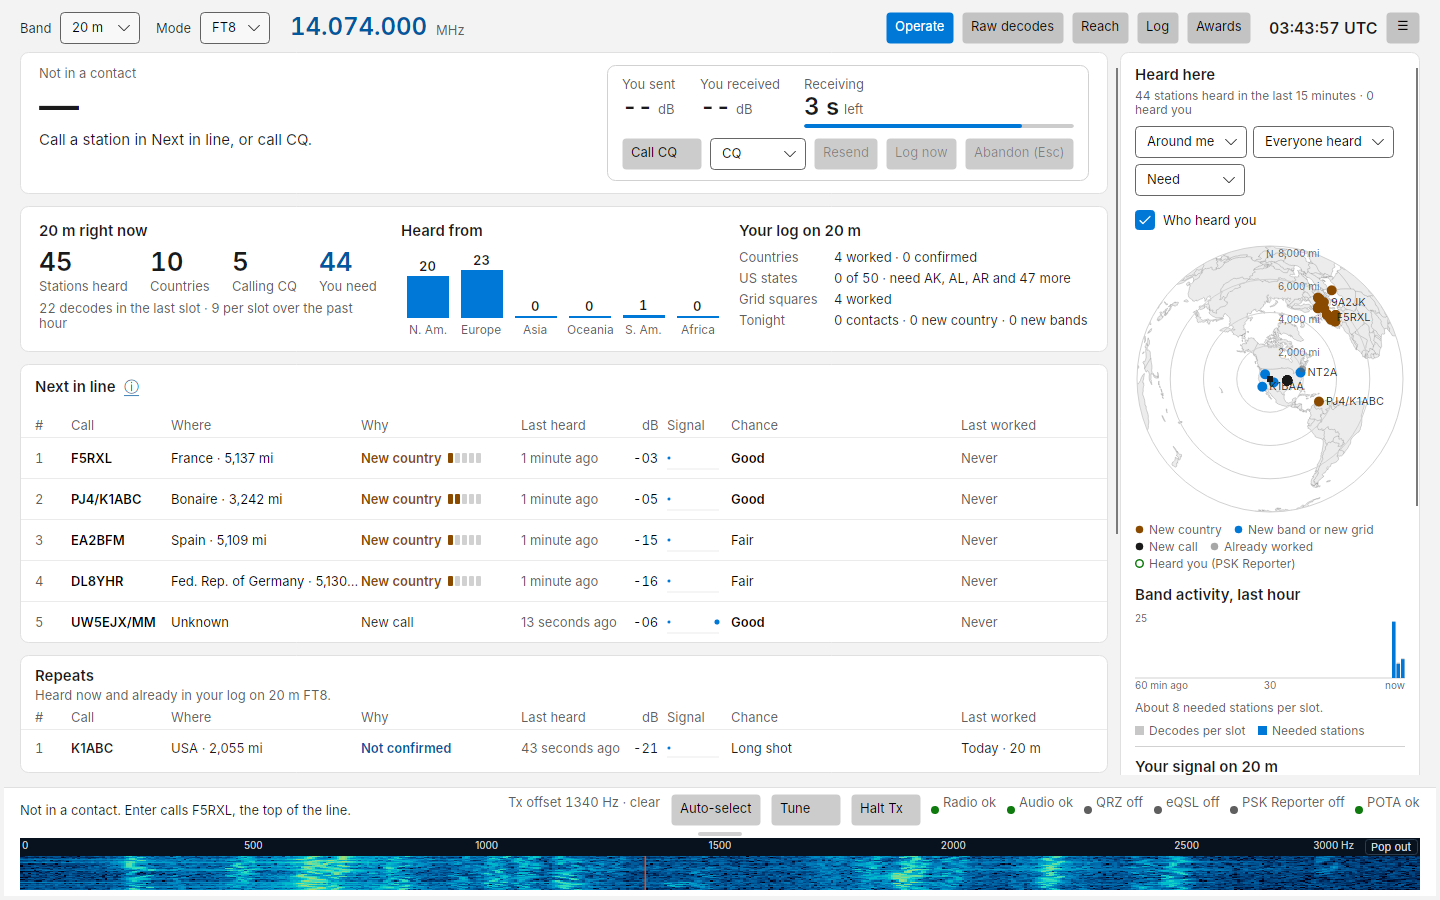
Task: Click the Pop out waterfall button
Action: [x=1391, y=847]
